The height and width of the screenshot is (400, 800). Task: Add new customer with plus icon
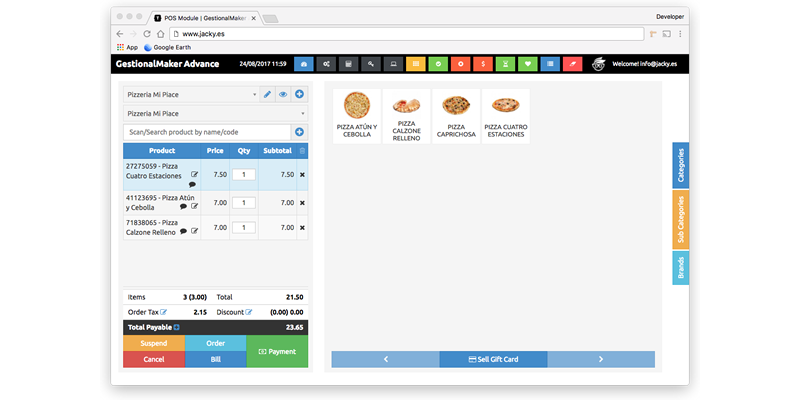point(299,94)
